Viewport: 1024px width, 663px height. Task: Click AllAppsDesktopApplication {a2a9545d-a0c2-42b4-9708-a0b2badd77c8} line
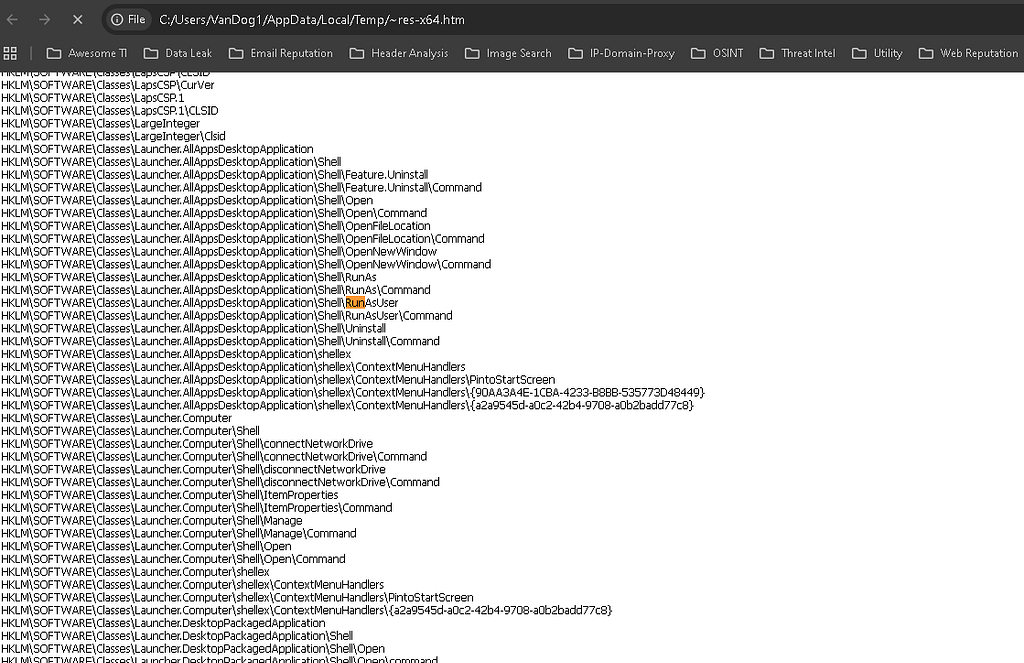(347, 406)
